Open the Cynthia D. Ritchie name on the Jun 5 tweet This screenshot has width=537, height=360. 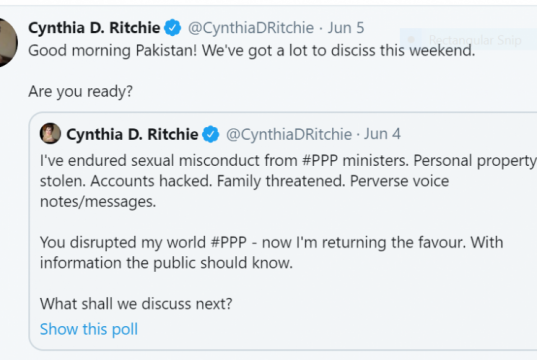94,28
